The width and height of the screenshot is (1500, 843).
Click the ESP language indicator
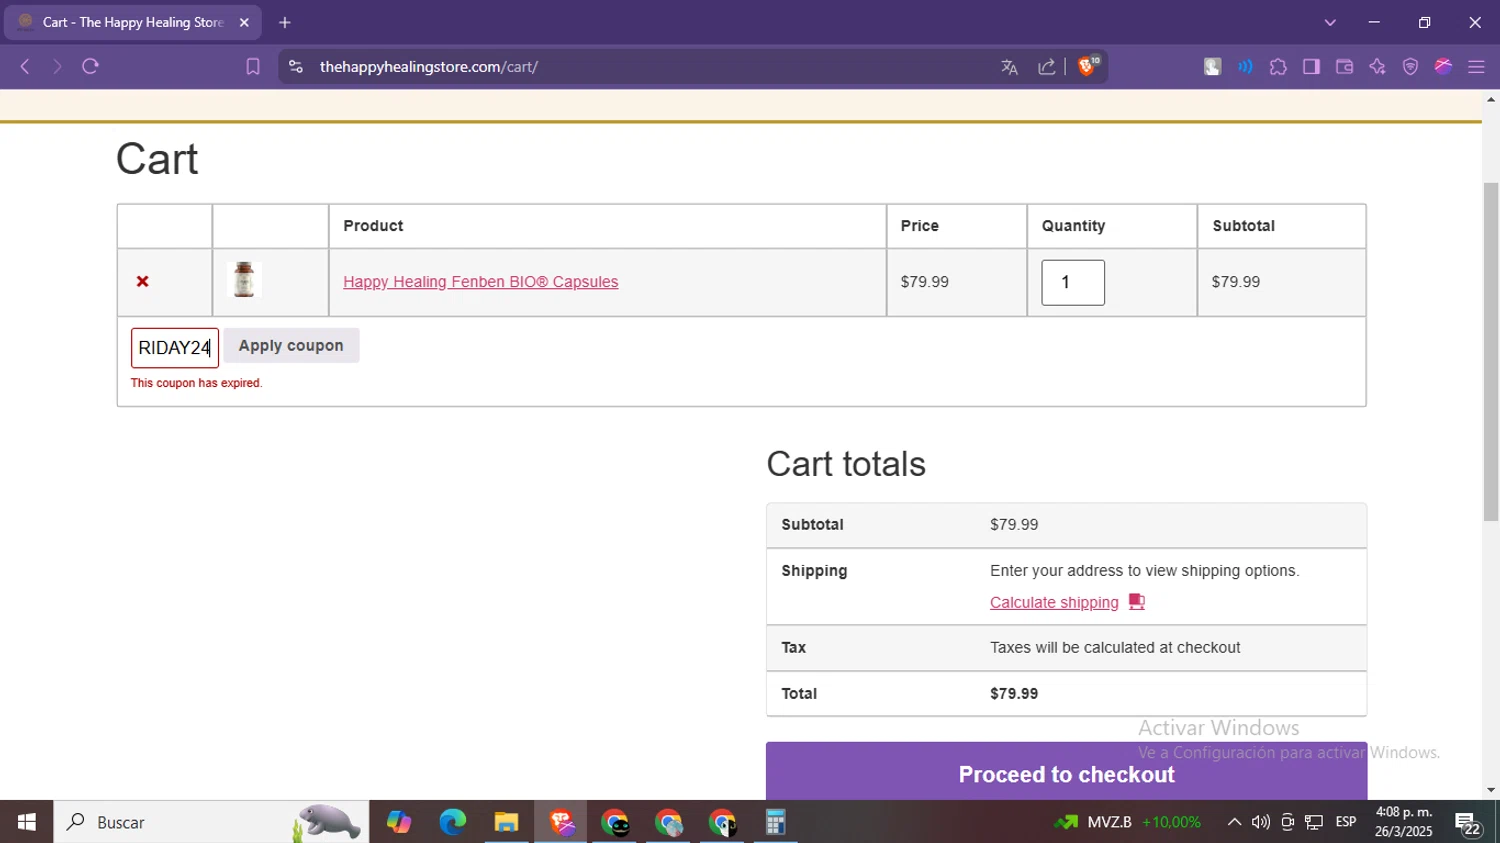click(1346, 822)
